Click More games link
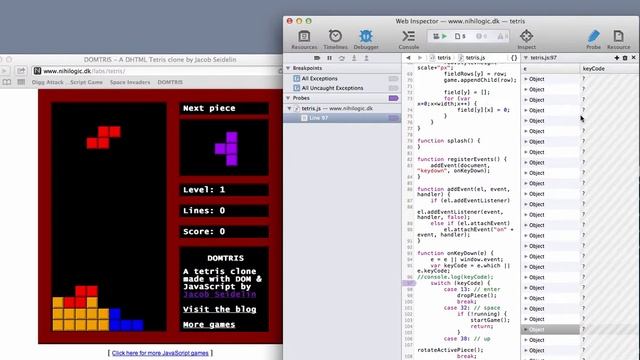Screen dimensions: 640x360 209,324
